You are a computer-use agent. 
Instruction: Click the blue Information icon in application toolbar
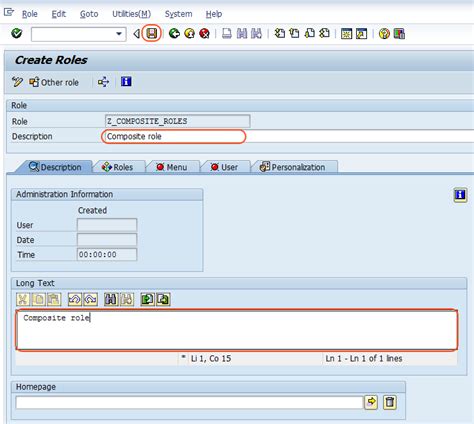[x=126, y=81]
